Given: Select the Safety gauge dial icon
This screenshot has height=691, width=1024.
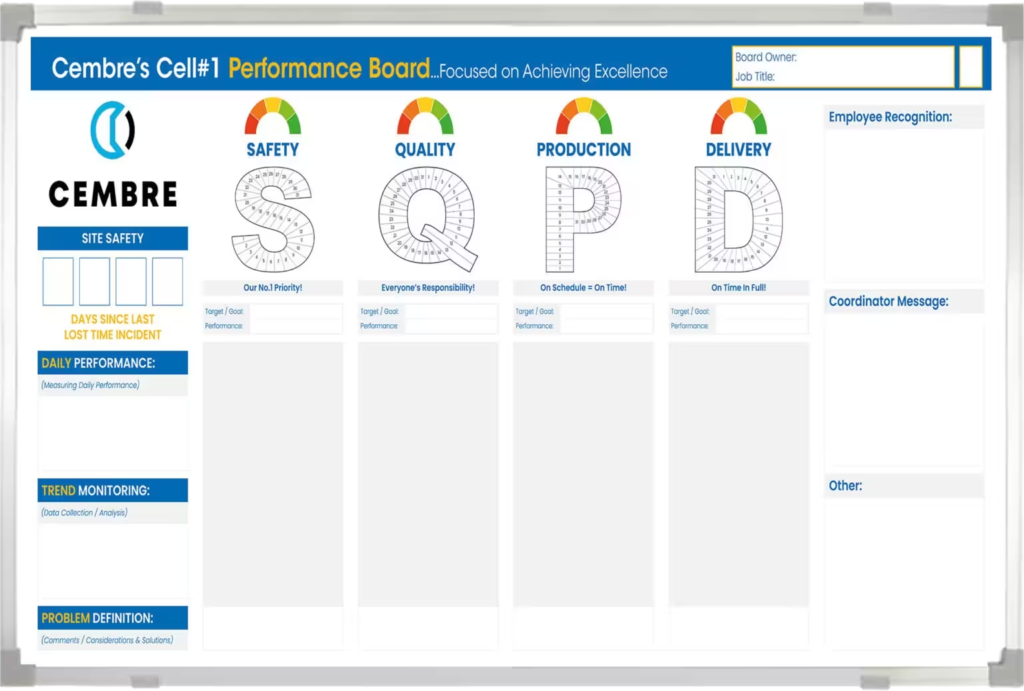Looking at the screenshot, I should 273,115.
